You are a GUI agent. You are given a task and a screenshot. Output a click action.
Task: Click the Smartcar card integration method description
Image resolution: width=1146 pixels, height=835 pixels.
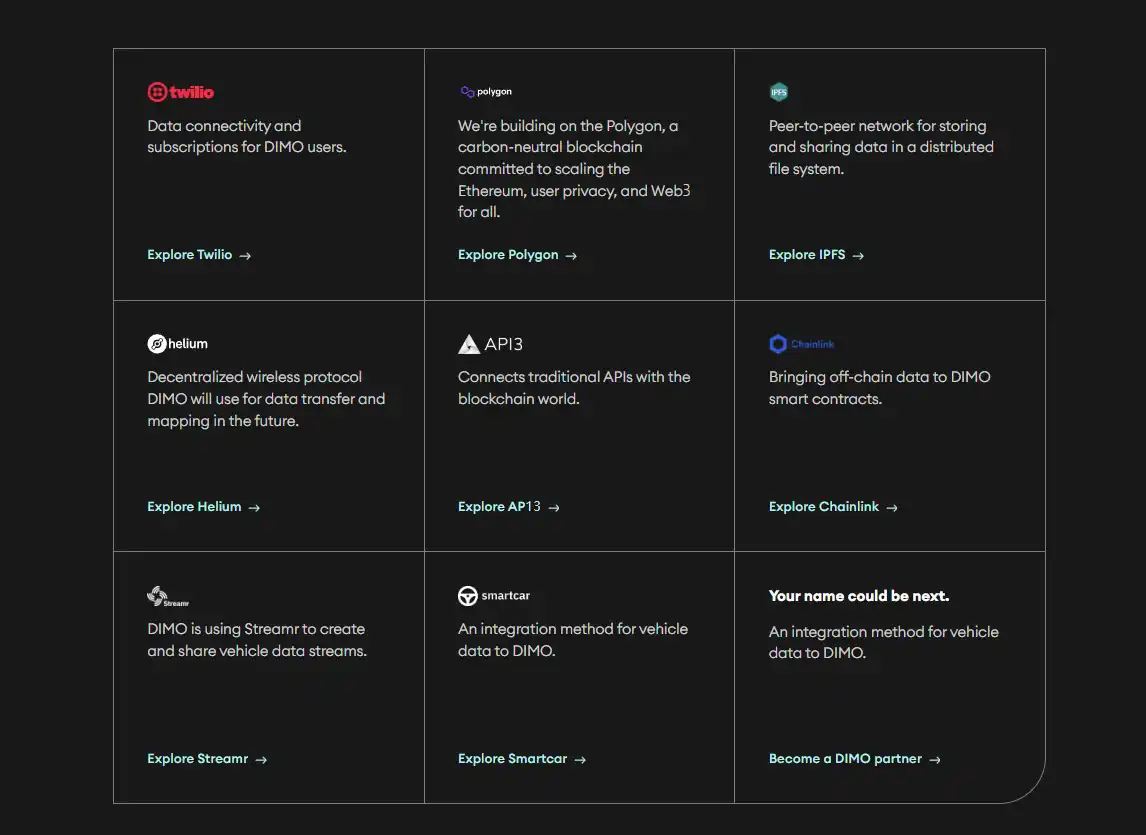click(x=573, y=640)
